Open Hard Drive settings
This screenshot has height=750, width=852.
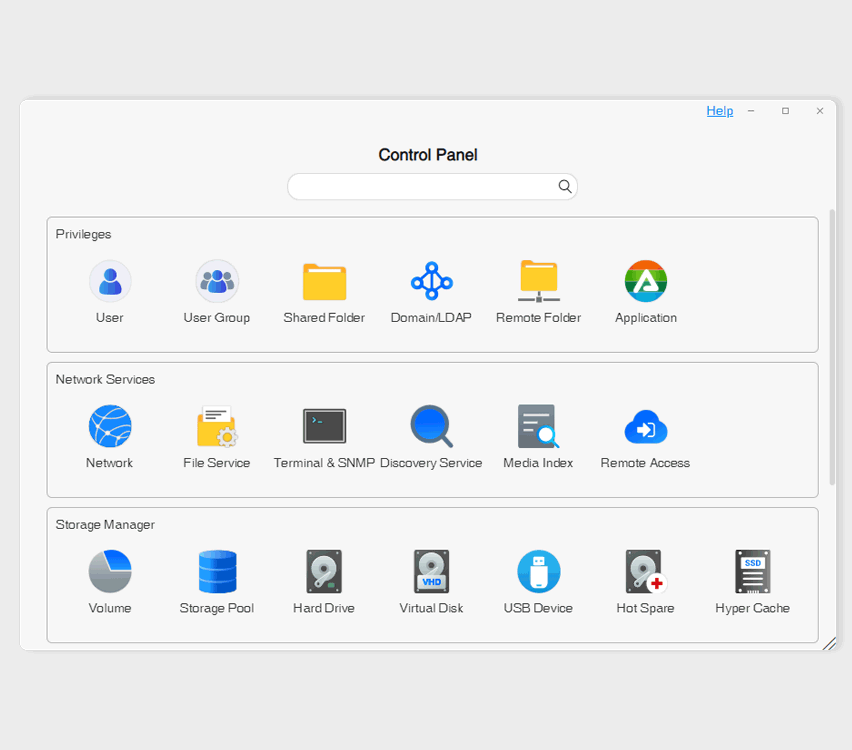click(x=324, y=572)
